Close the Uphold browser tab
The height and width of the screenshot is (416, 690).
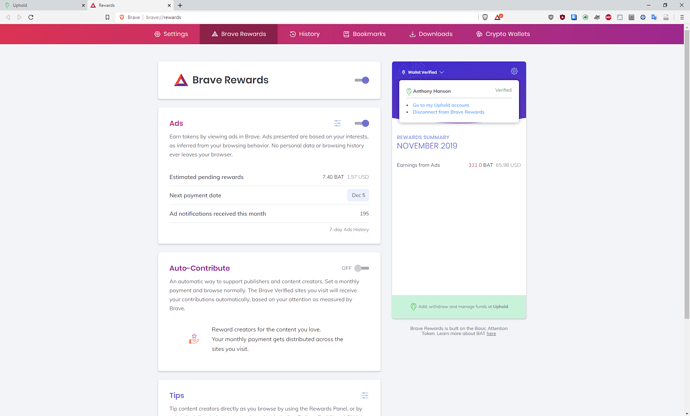[x=83, y=5]
